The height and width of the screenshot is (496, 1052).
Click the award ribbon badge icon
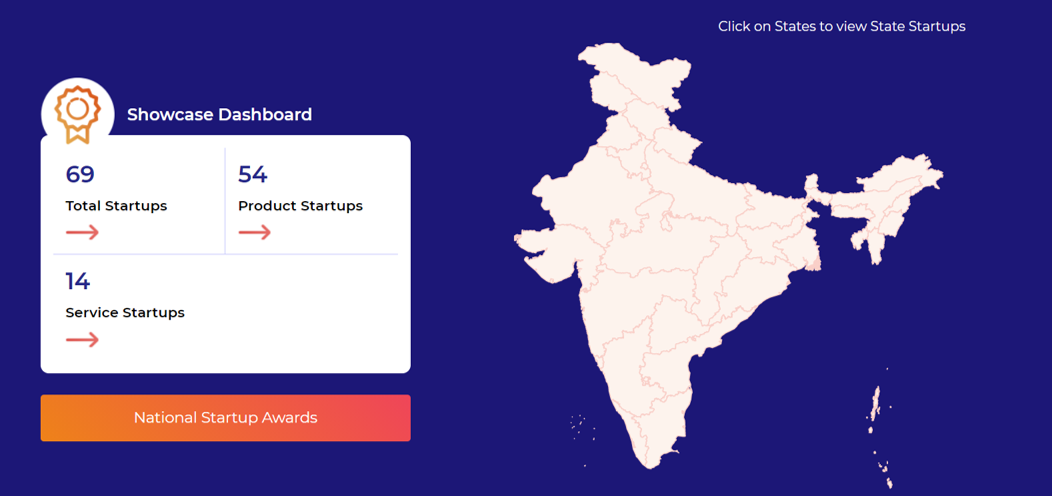[x=77, y=114]
